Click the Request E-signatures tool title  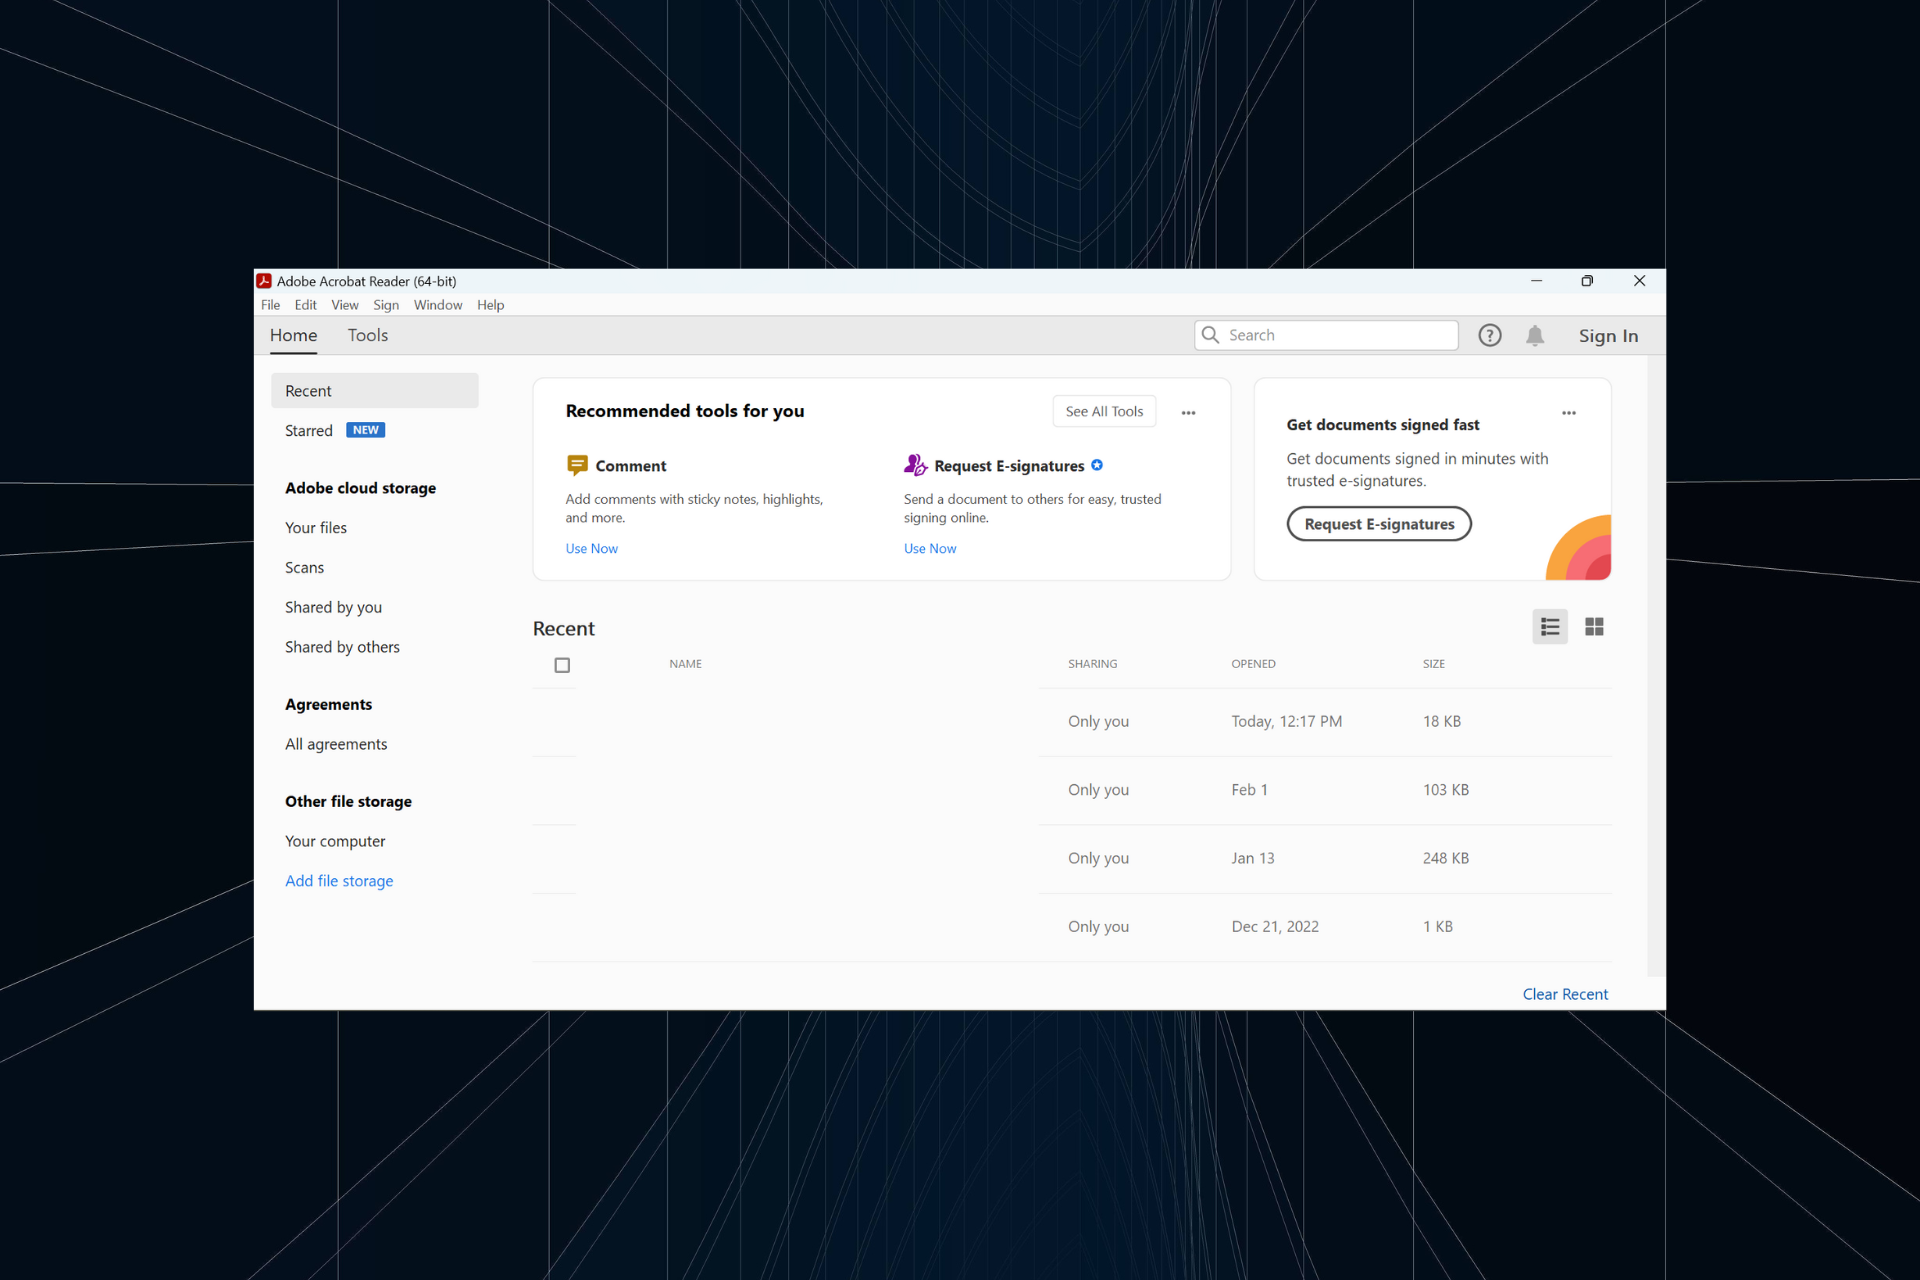point(1009,466)
